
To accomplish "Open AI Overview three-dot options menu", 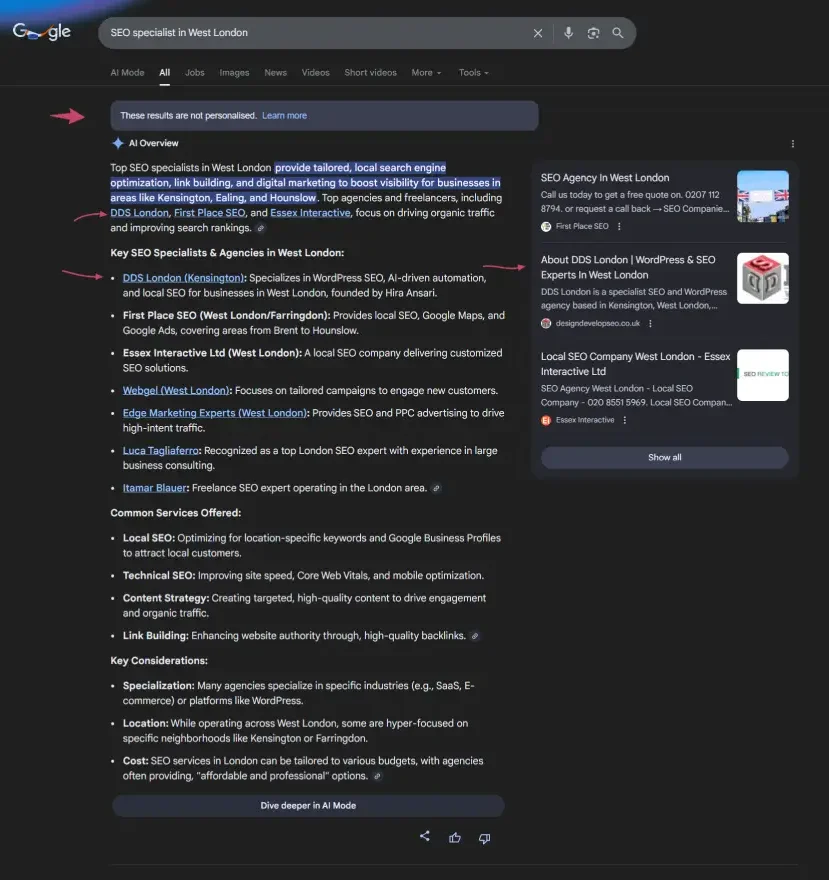I will (793, 144).
